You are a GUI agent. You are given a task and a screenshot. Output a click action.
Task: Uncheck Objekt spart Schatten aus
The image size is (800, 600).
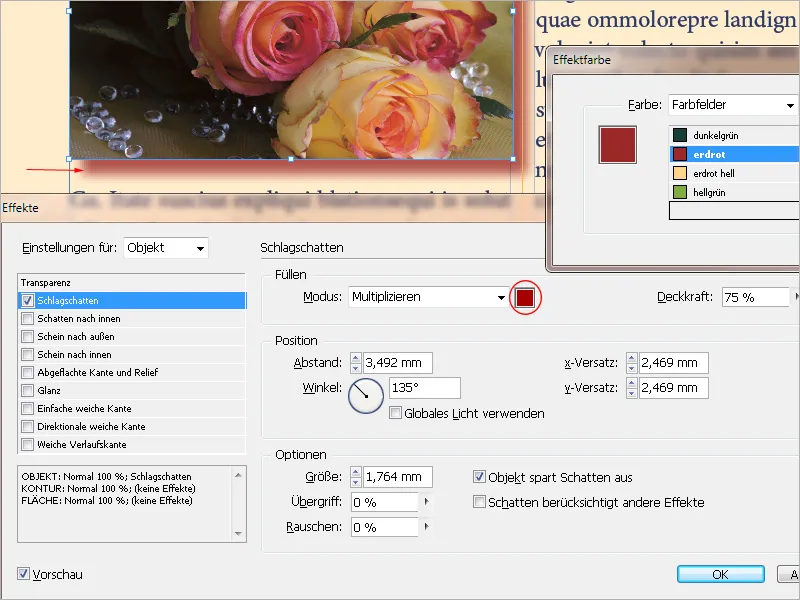479,477
